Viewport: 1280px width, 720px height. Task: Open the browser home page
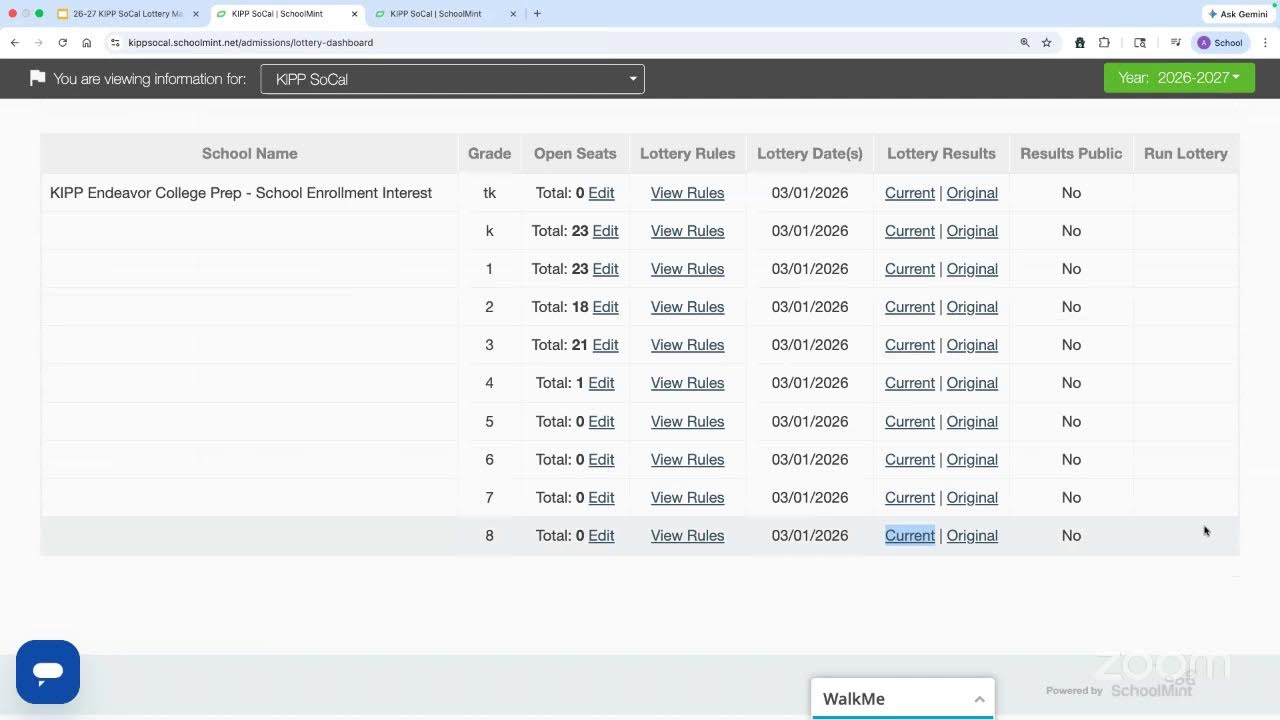87,43
